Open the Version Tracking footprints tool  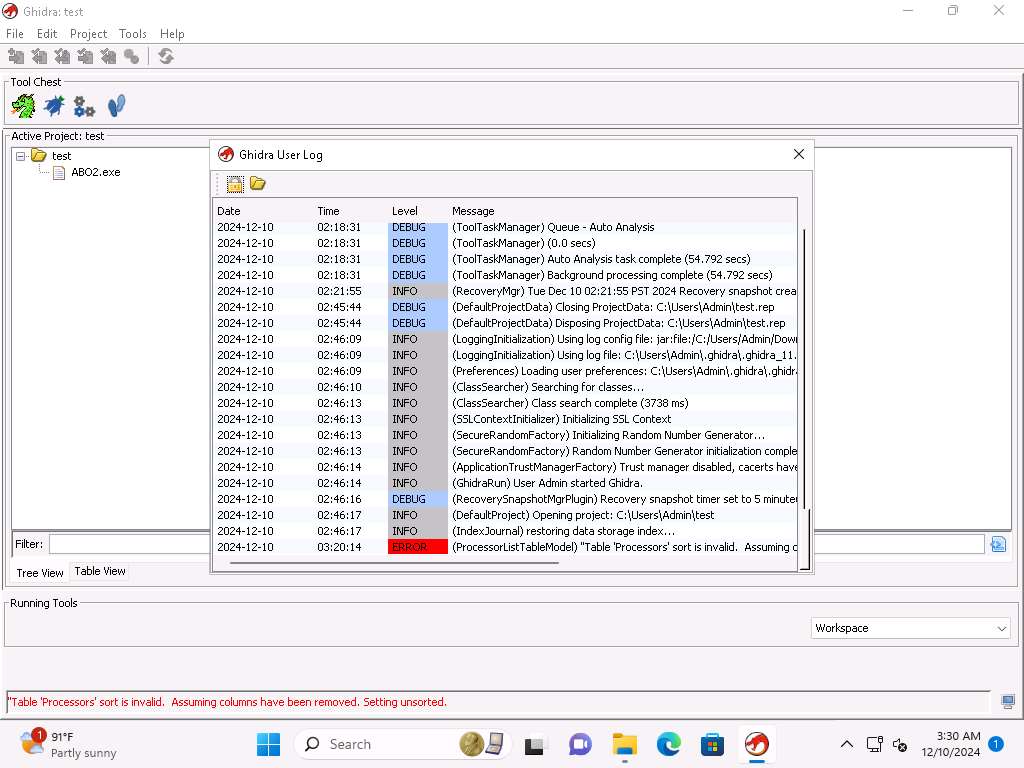click(116, 105)
